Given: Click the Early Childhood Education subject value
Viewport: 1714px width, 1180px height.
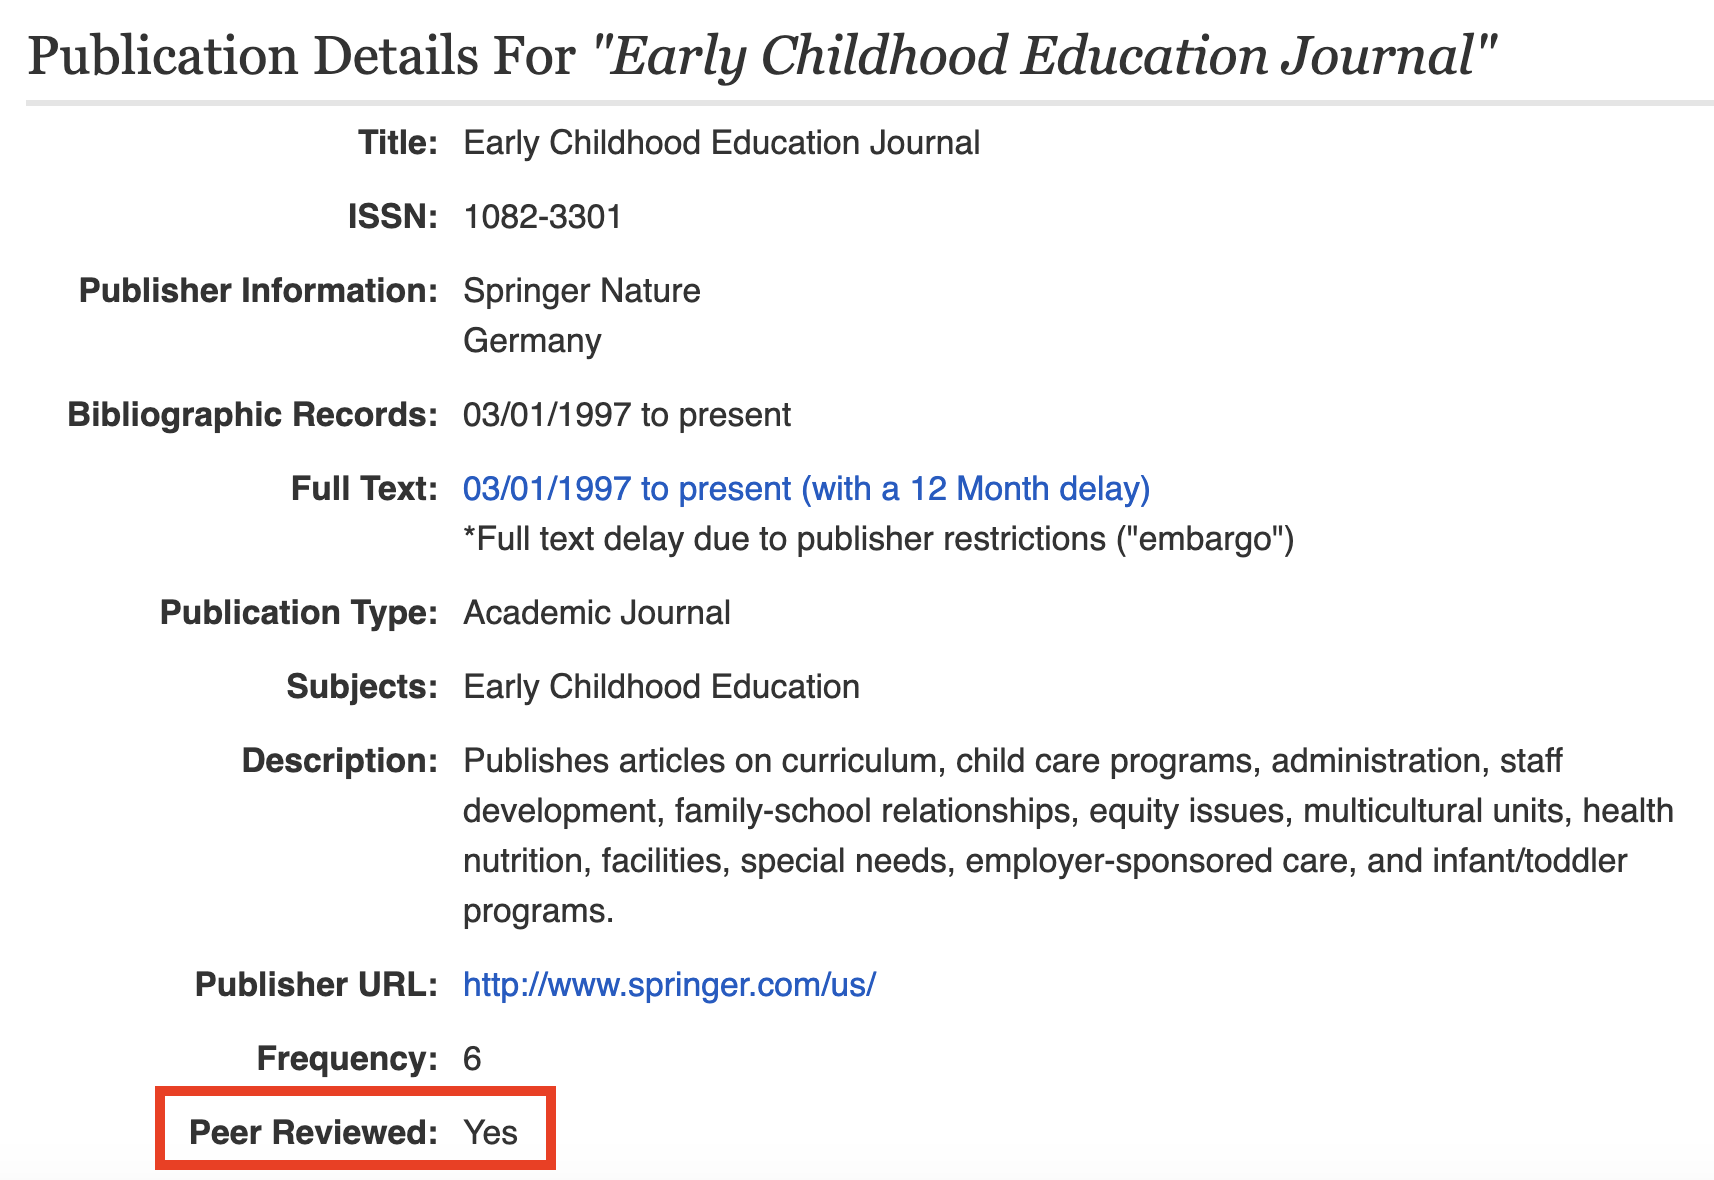Looking at the screenshot, I should (x=661, y=687).
